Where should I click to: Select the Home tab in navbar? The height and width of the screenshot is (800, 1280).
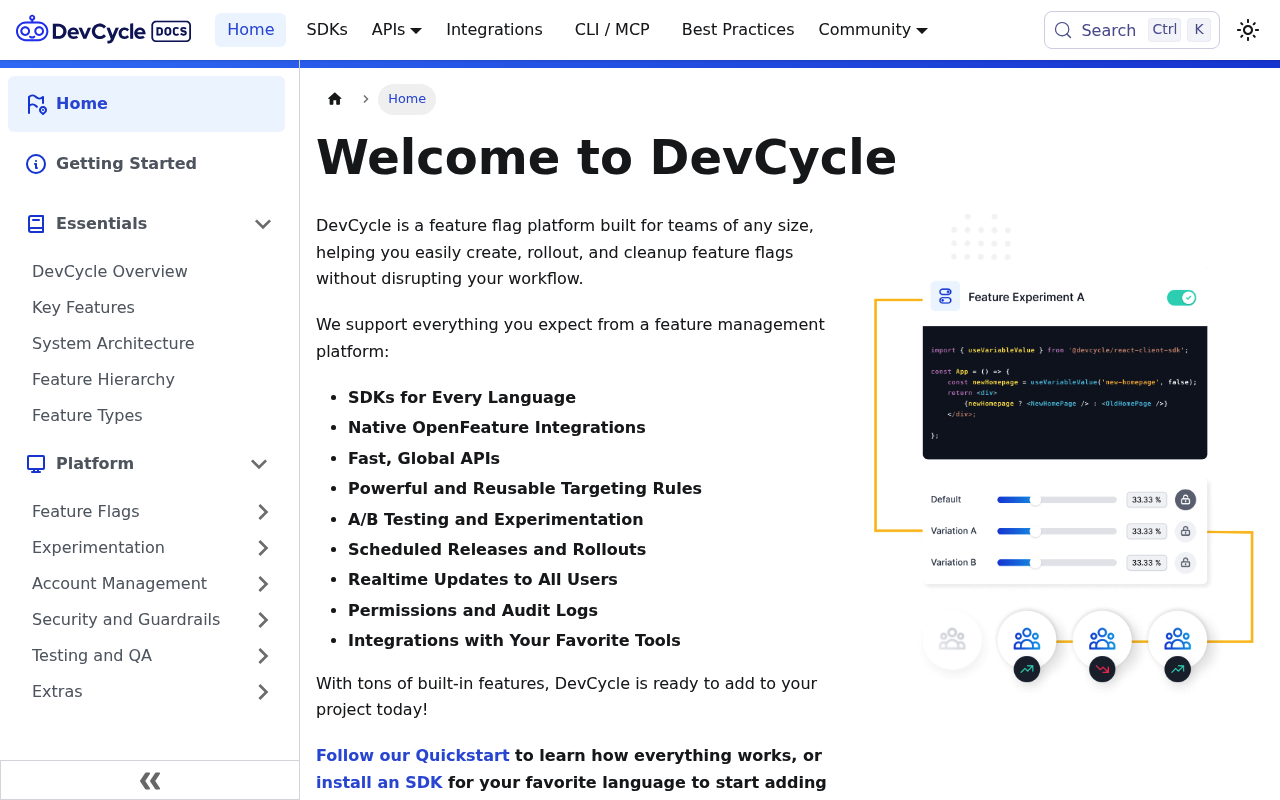pos(251,30)
